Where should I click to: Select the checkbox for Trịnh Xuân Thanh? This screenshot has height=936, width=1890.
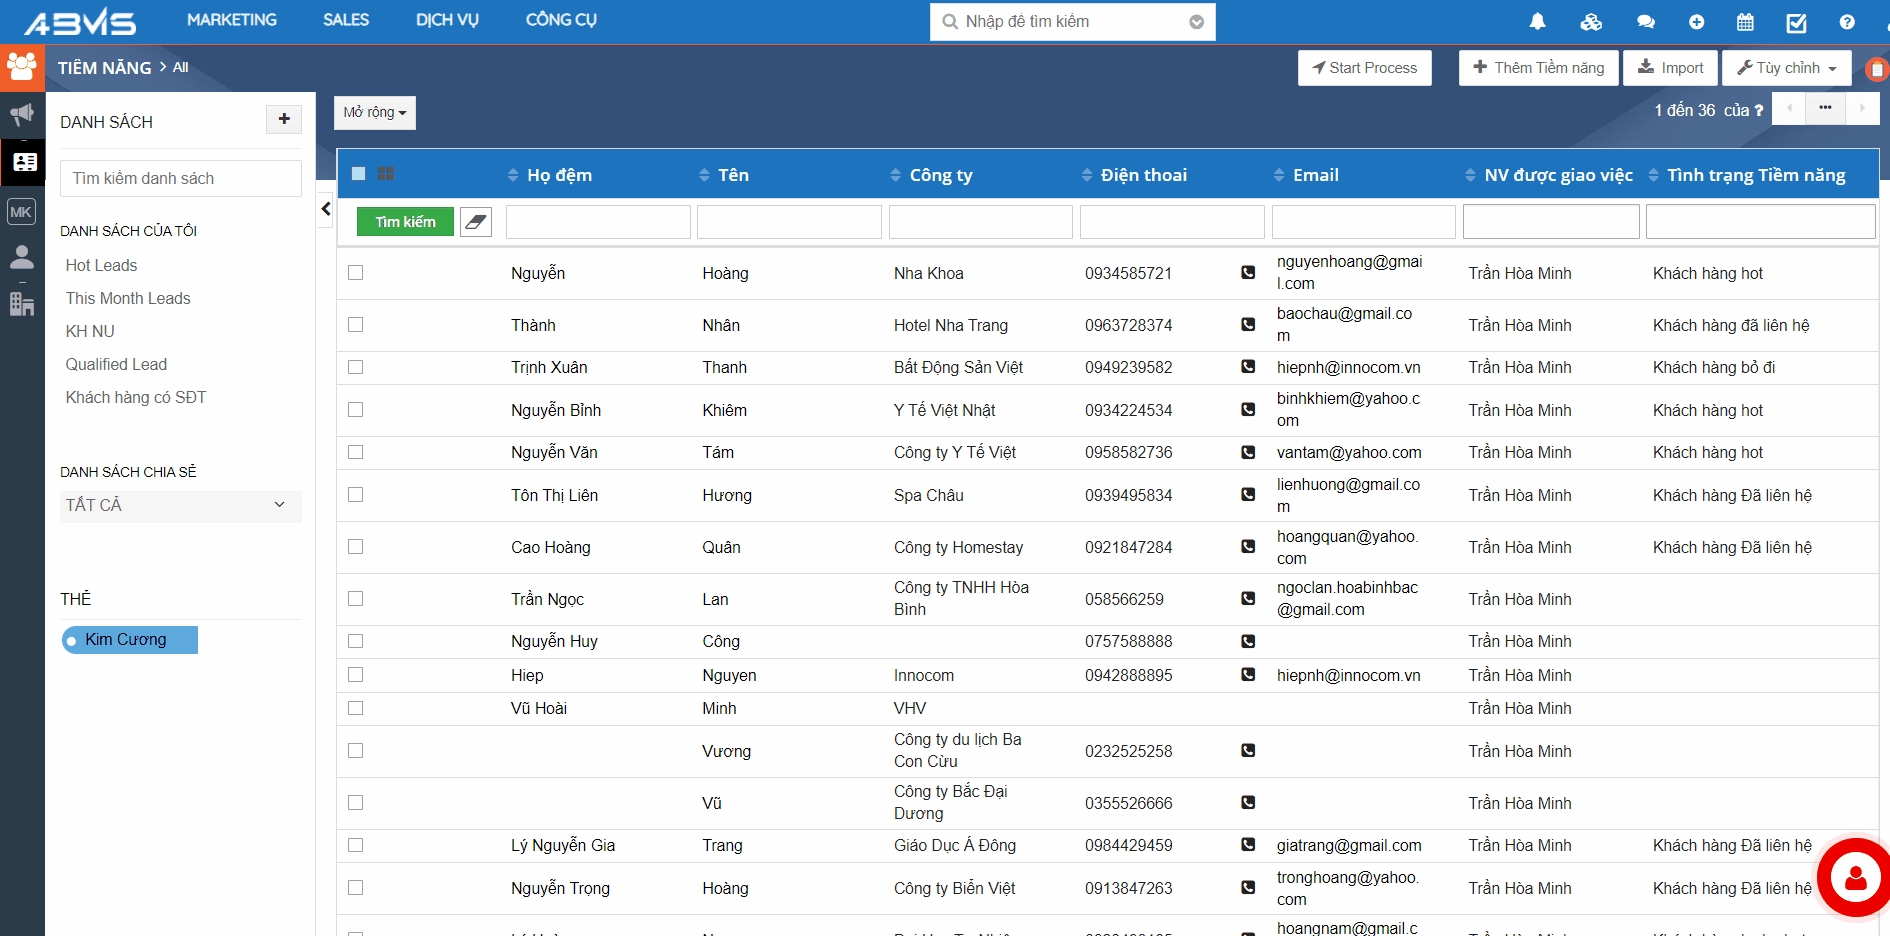356,367
